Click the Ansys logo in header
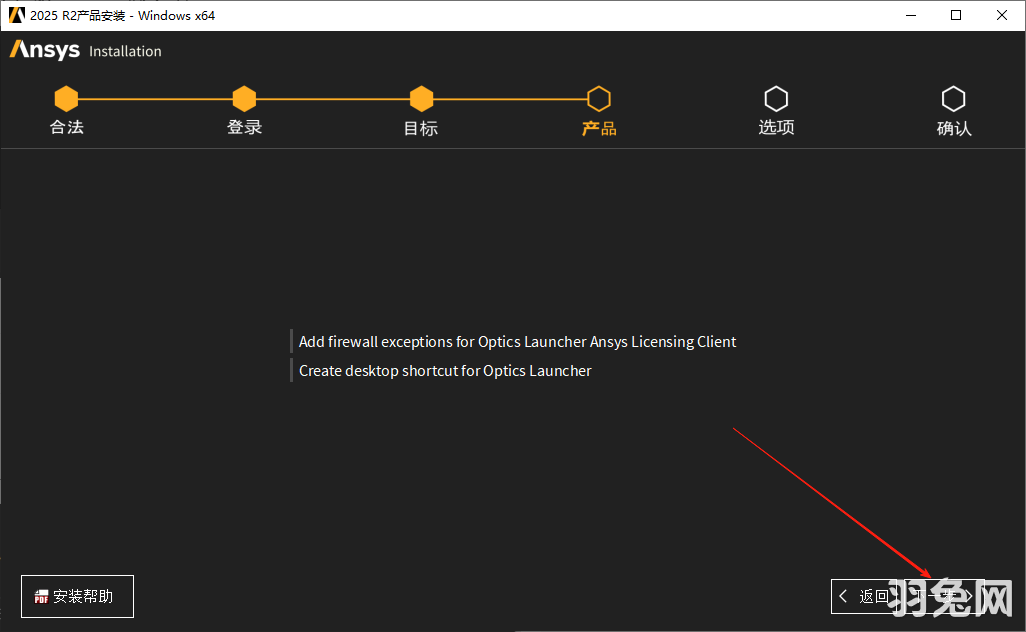1026x632 pixels. pyautogui.click(x=45, y=50)
